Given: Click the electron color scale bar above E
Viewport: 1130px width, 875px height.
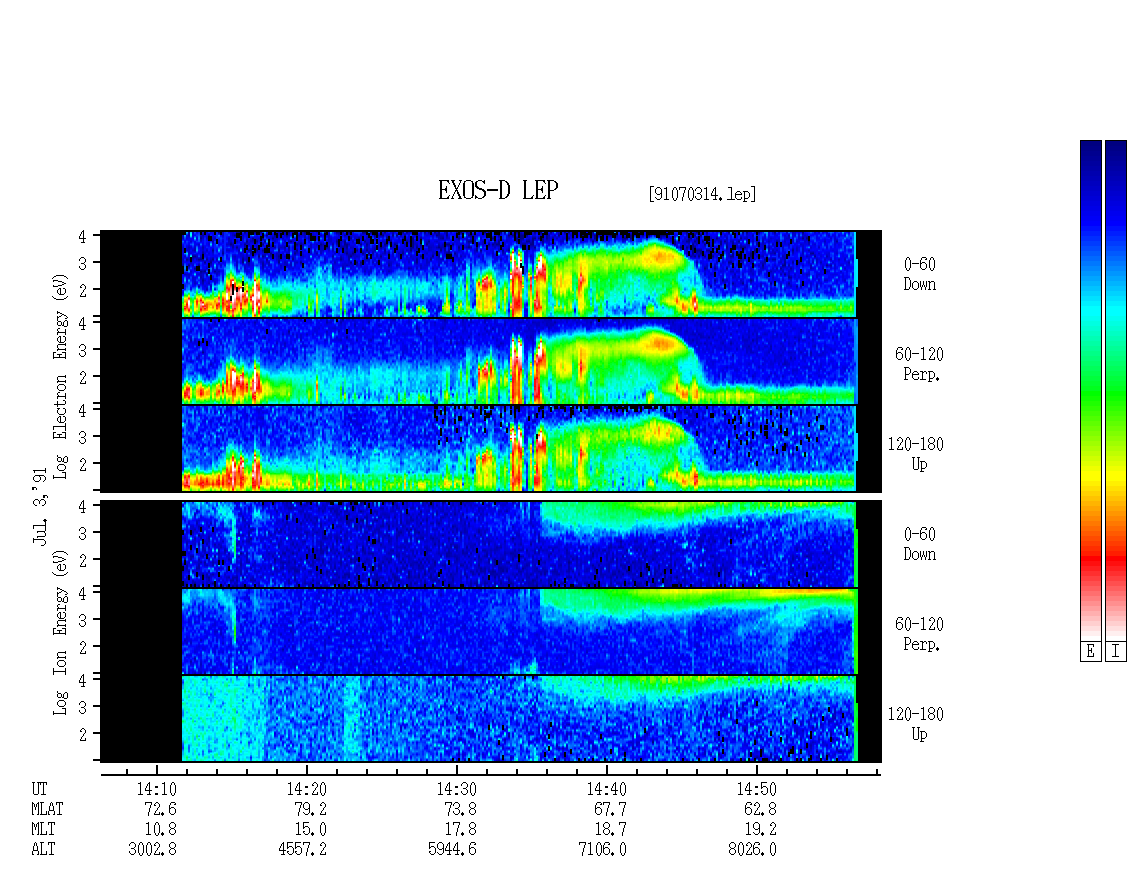Looking at the screenshot, I should [x=1090, y=390].
